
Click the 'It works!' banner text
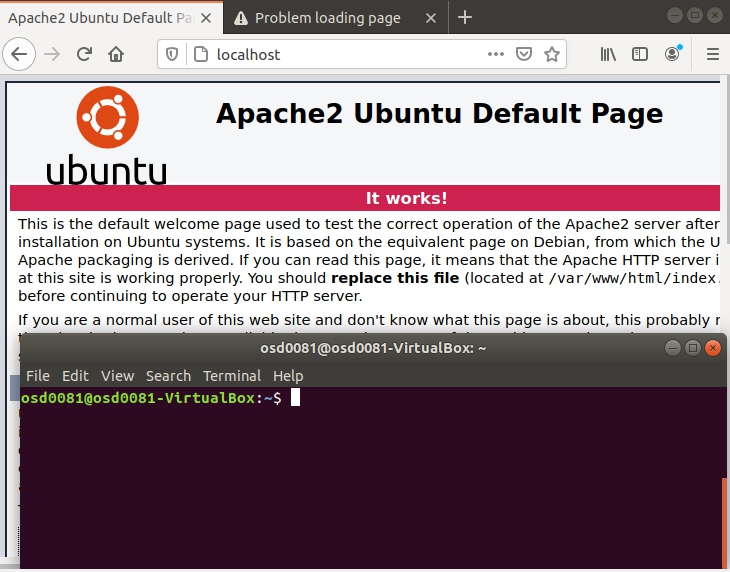point(406,198)
